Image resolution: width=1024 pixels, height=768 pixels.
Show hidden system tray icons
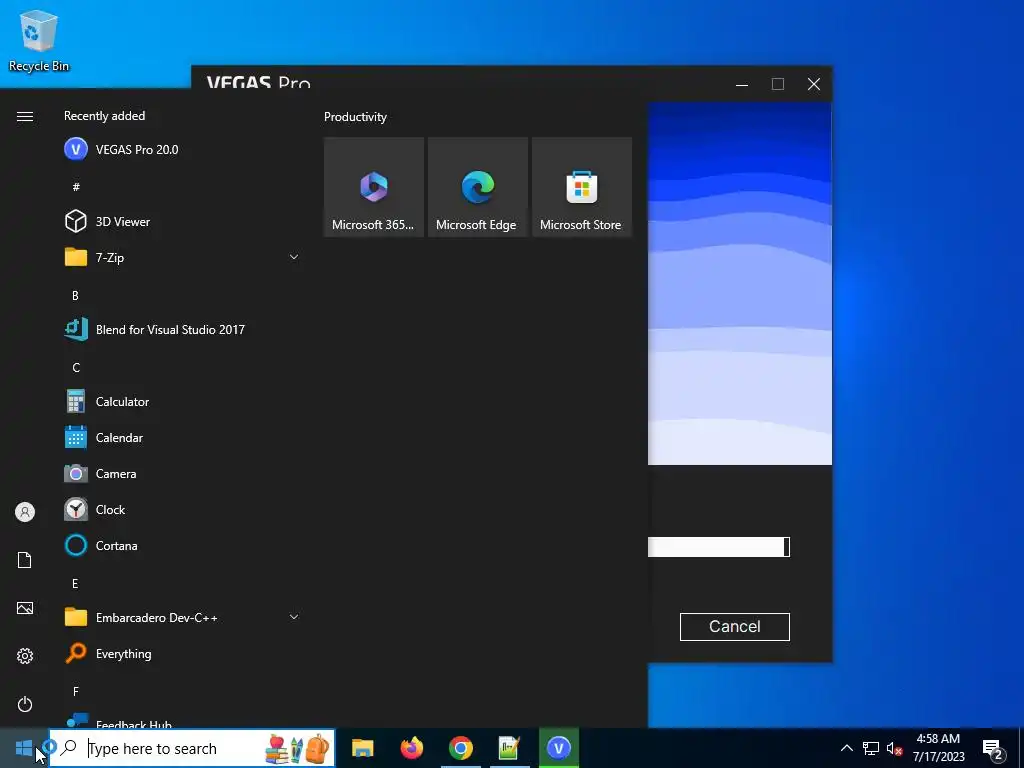(846, 748)
